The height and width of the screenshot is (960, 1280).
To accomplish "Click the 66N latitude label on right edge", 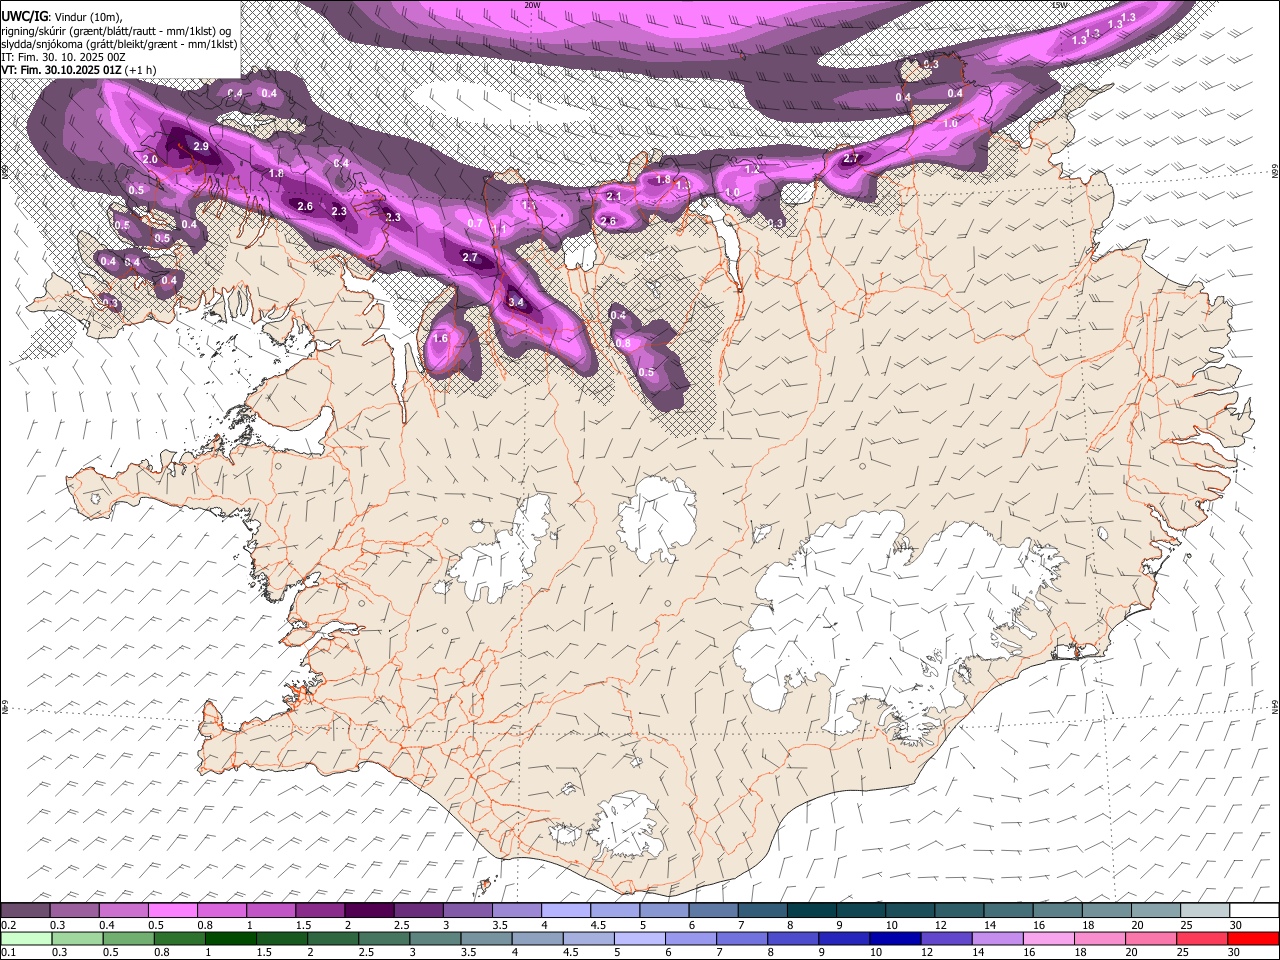I will (x=1275, y=171).
